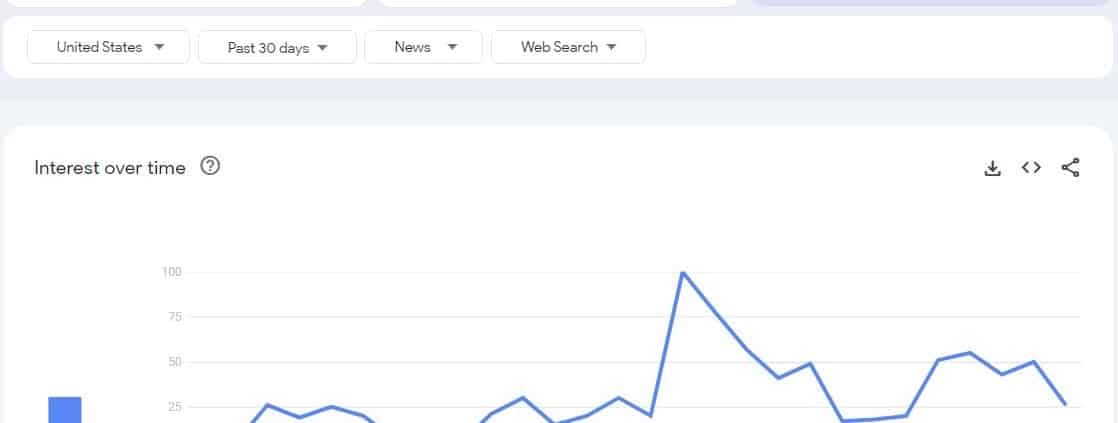Click the arrow beside News category
This screenshot has width=1118, height=423.
[x=452, y=47]
